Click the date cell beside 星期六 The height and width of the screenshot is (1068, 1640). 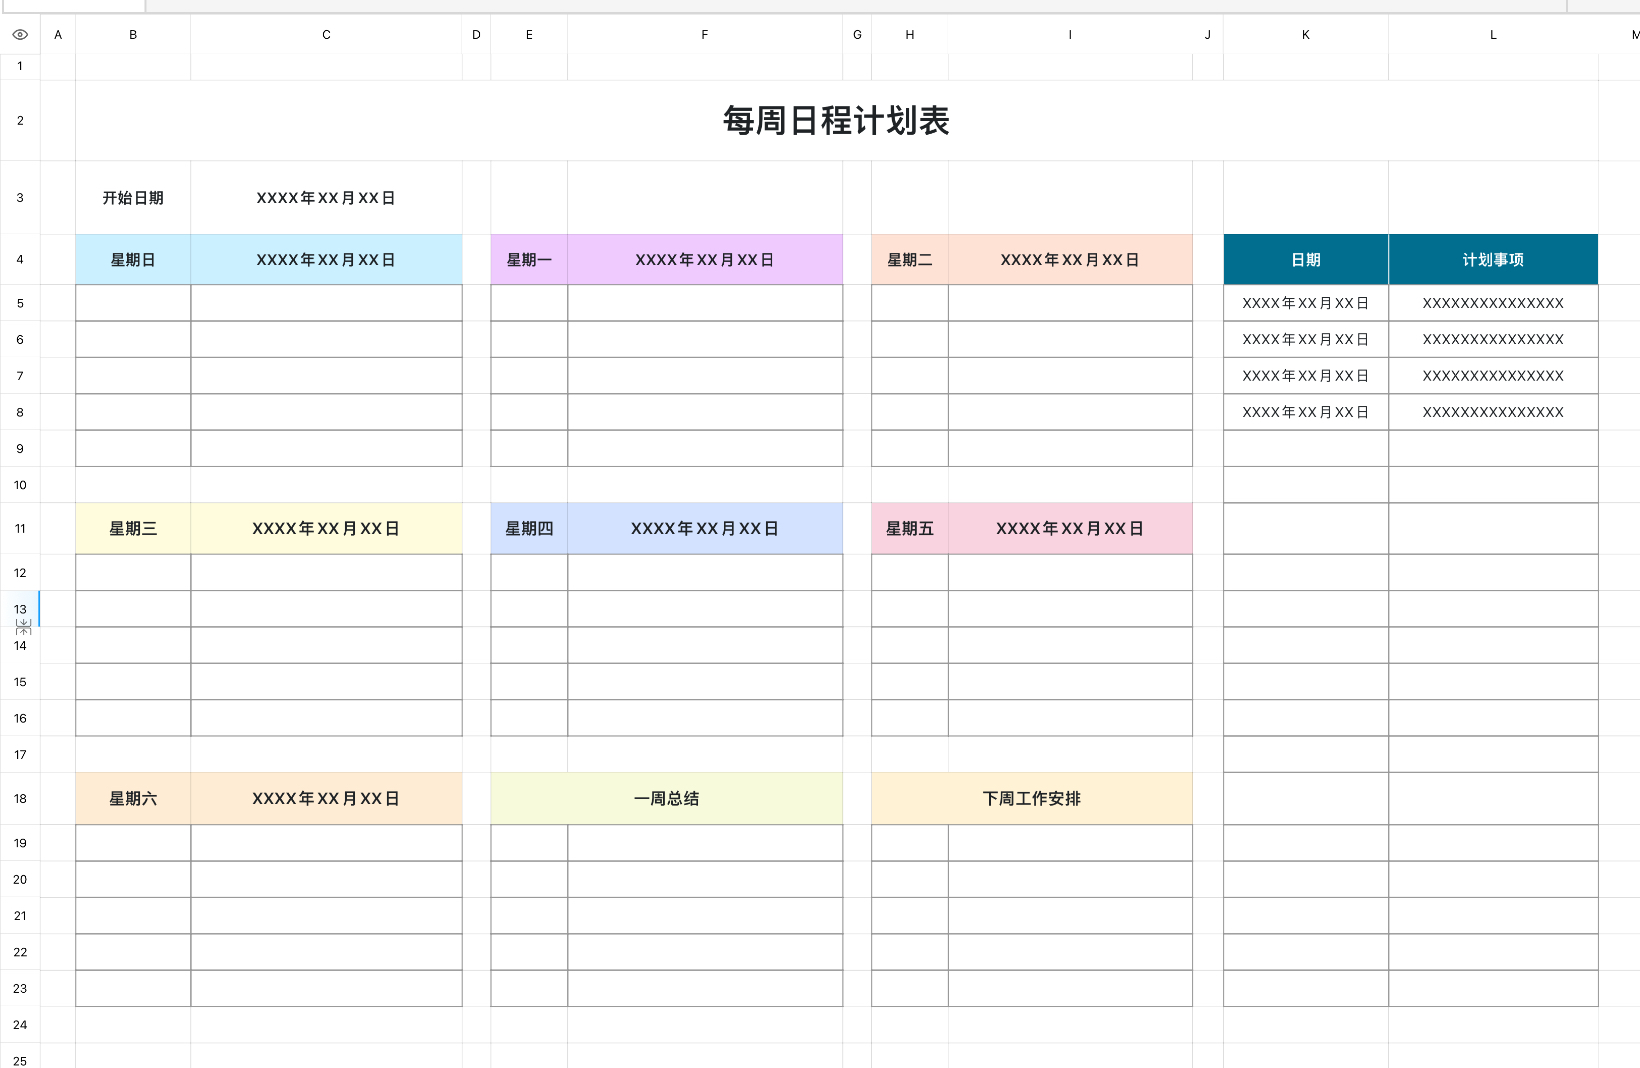(326, 799)
